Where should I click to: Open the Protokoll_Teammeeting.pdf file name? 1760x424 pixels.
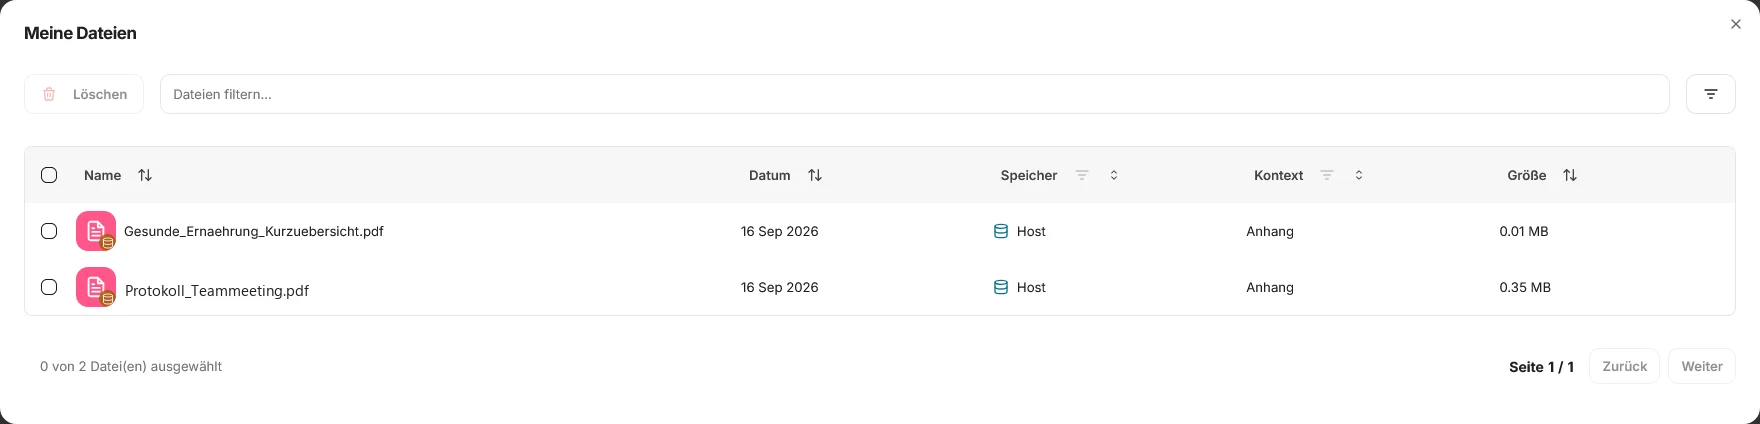coord(217,291)
